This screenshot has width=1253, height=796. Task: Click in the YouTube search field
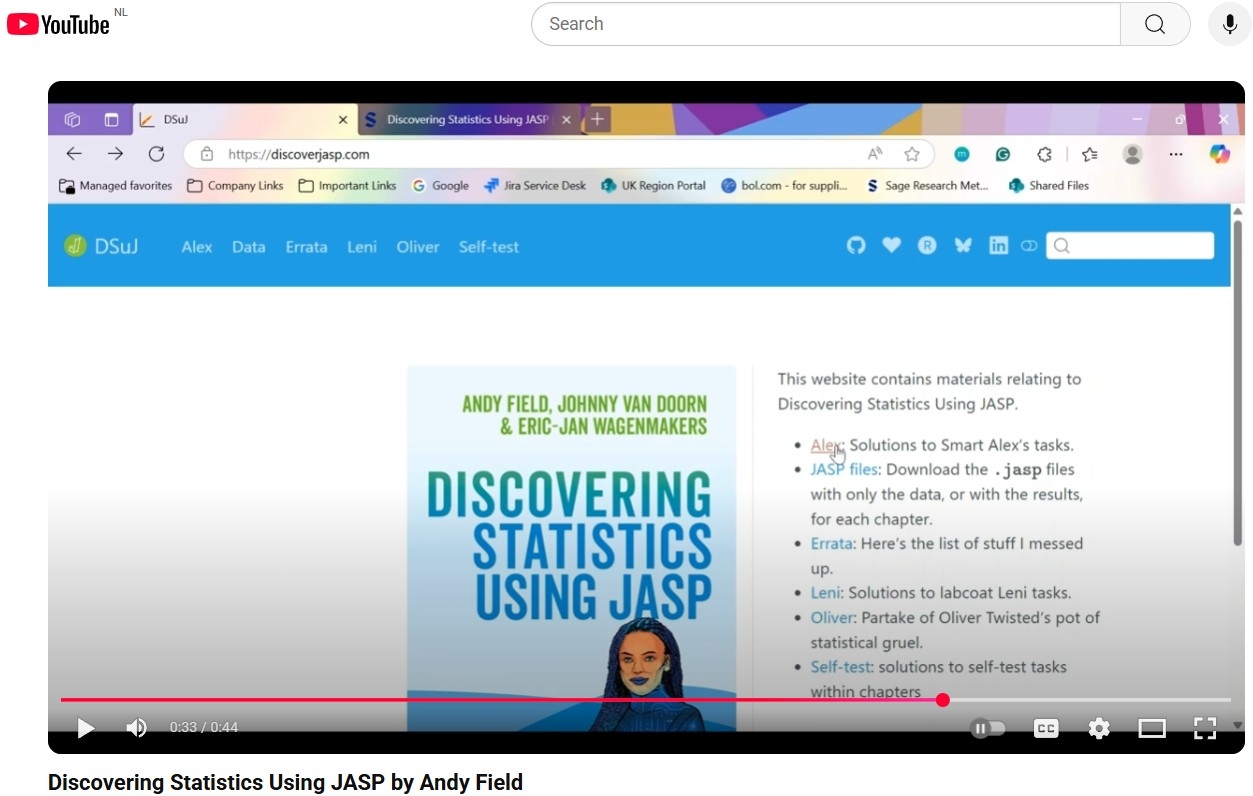click(825, 24)
